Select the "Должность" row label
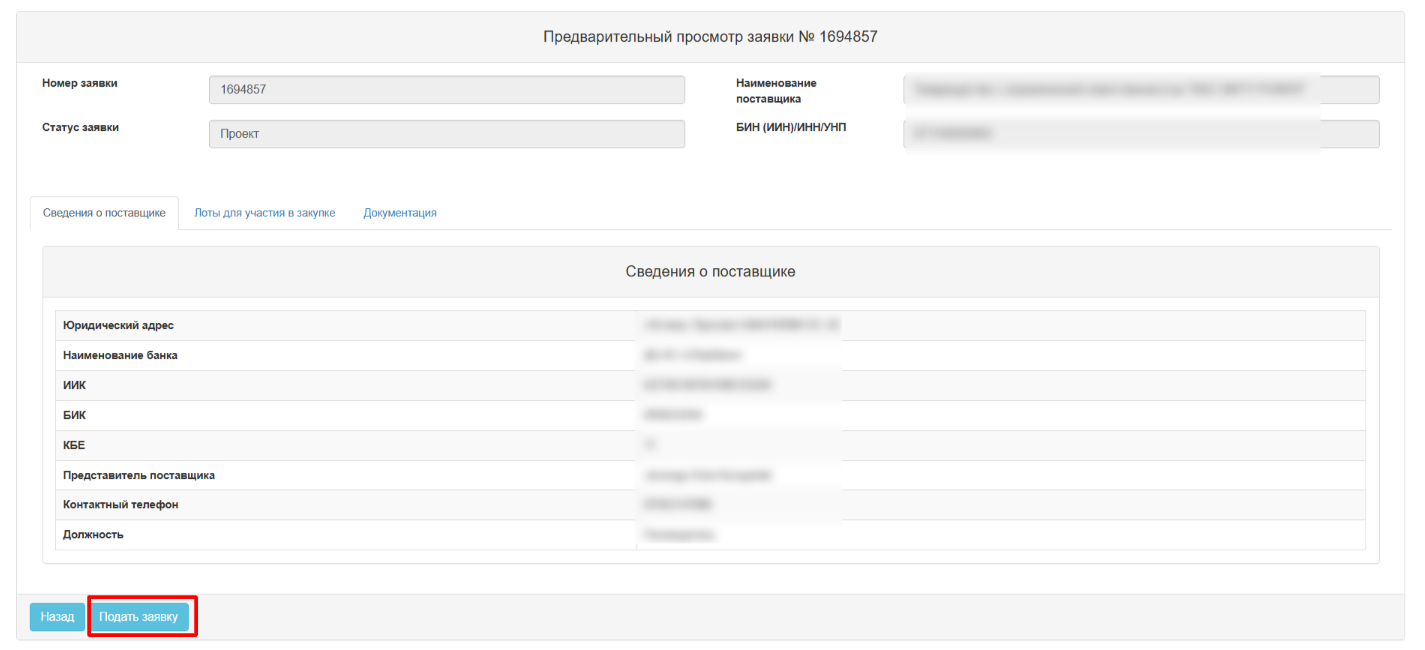The image size is (1425, 650). [93, 535]
